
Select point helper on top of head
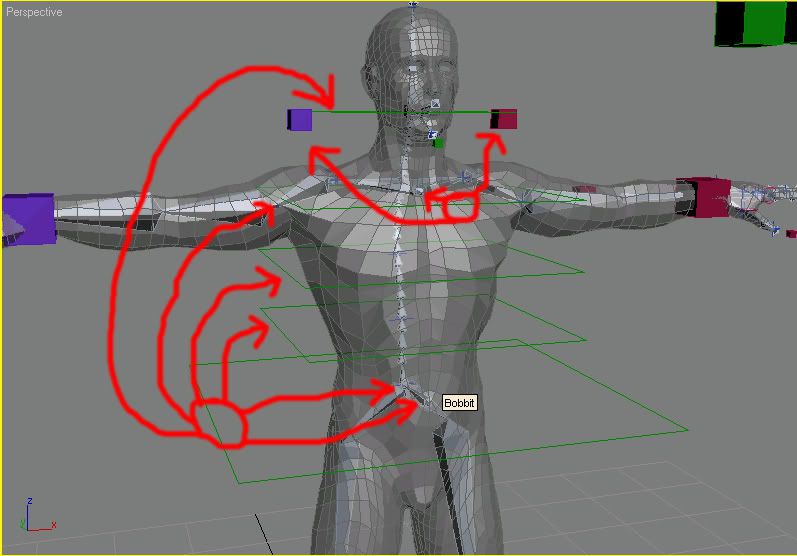click(x=413, y=7)
